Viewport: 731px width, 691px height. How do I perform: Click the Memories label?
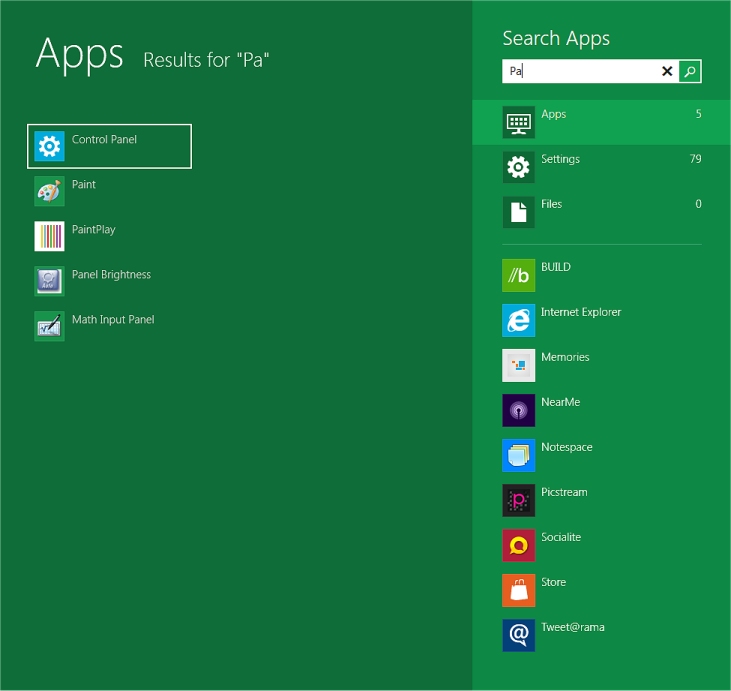point(565,357)
